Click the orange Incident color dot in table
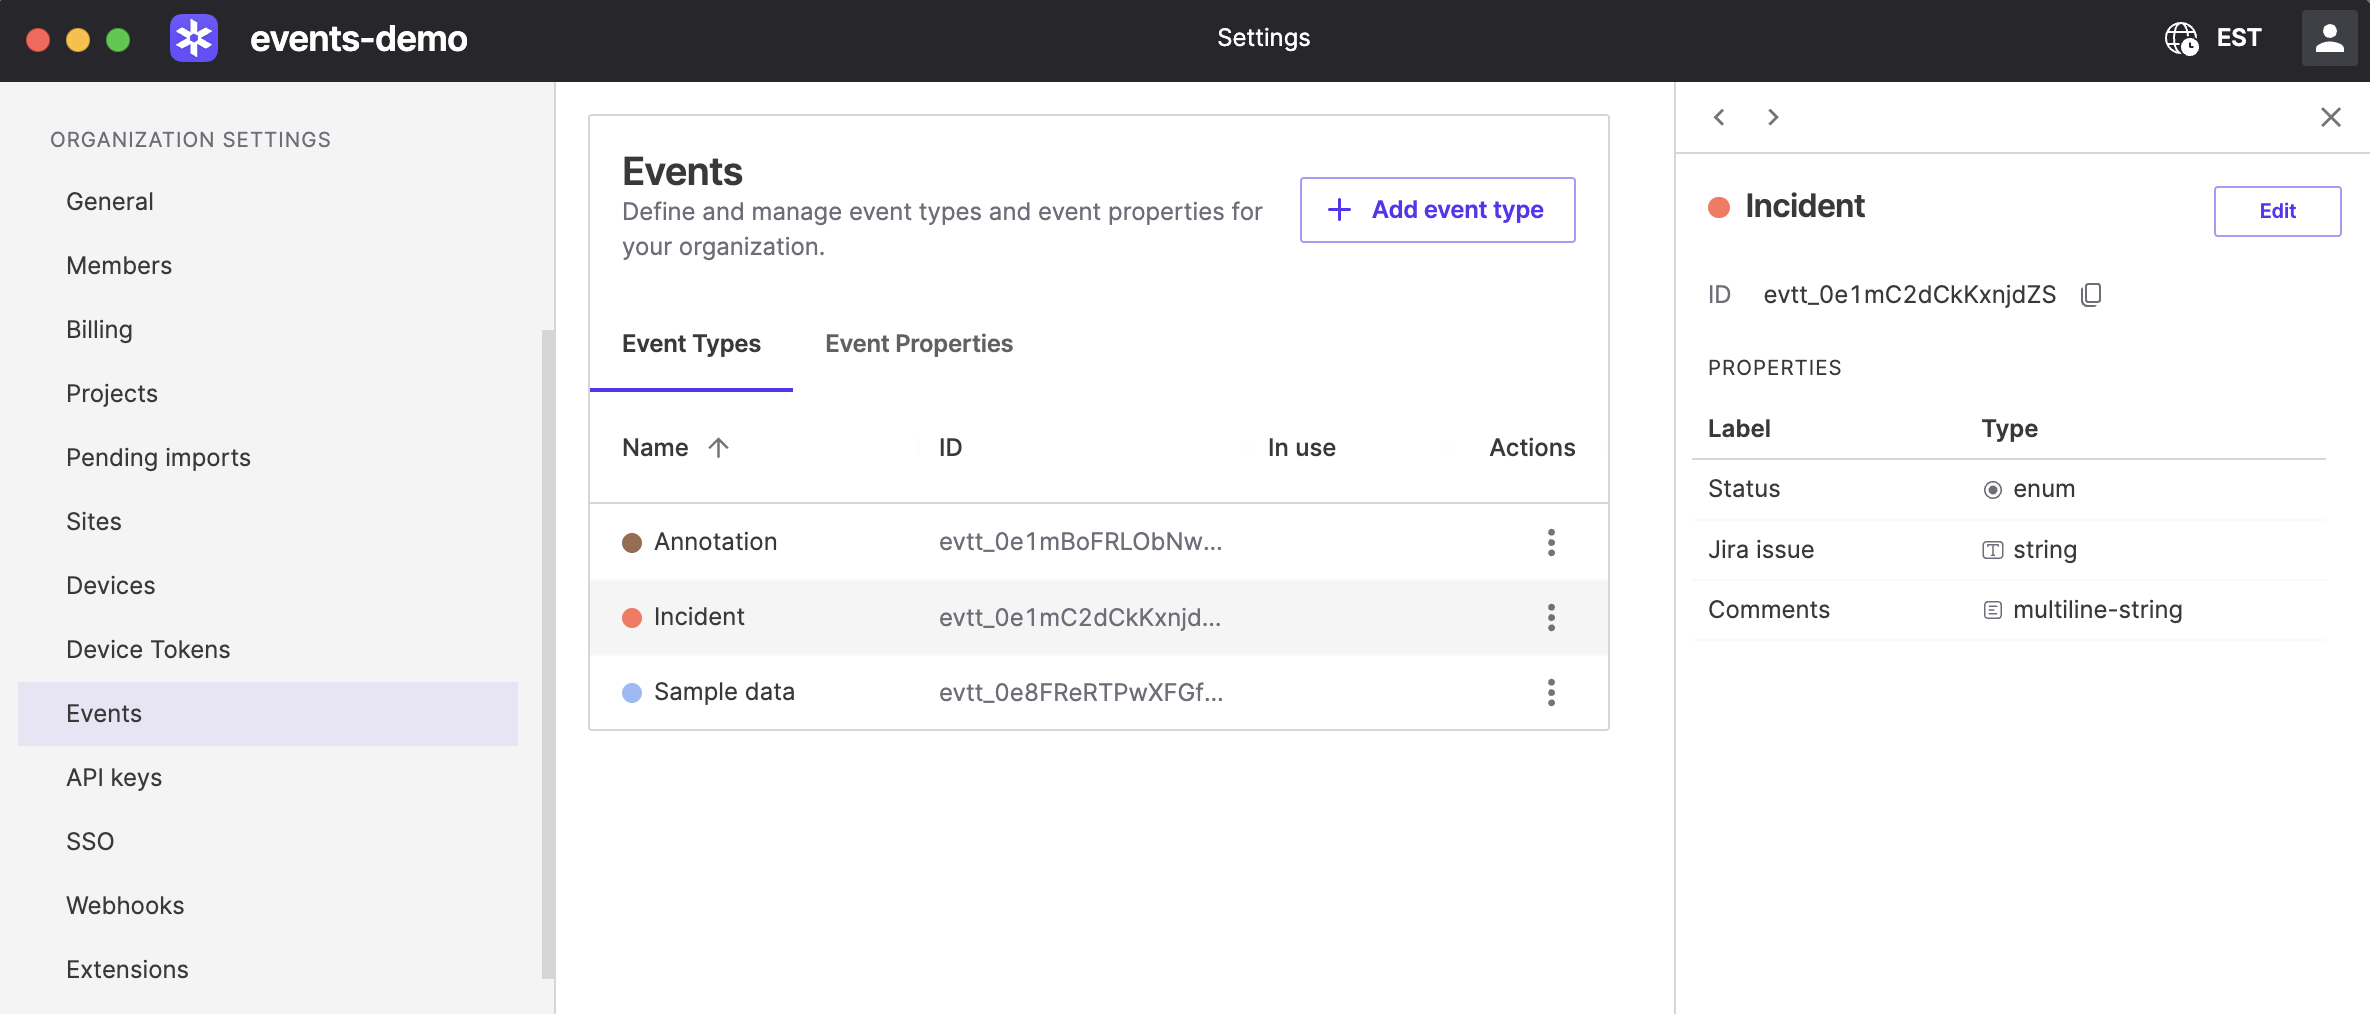 click(632, 618)
